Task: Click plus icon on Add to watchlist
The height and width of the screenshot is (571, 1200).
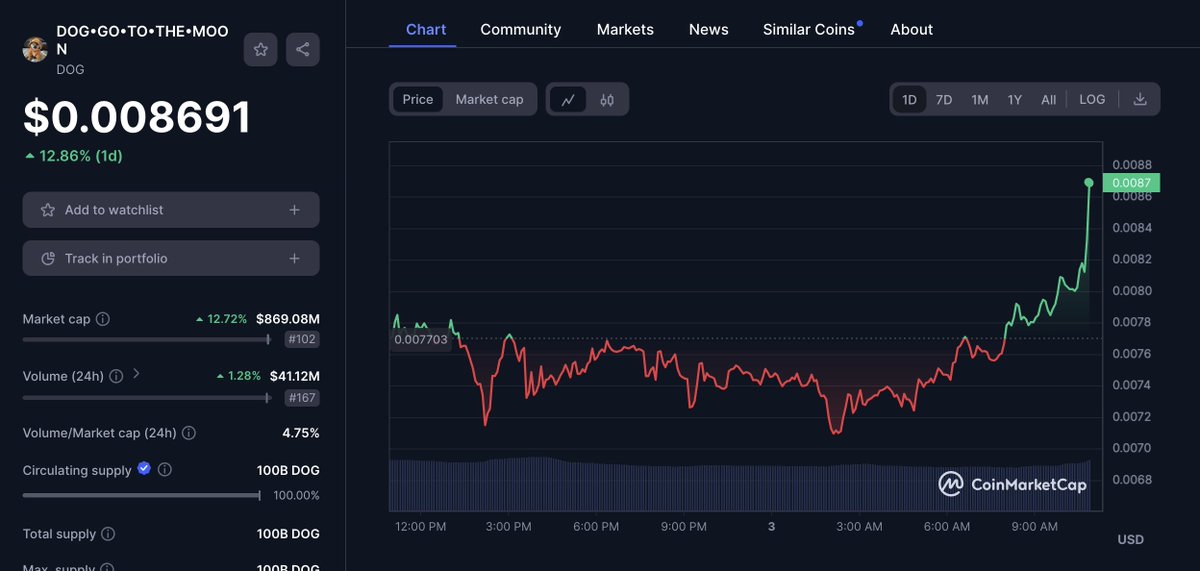Action: pyautogui.click(x=294, y=210)
